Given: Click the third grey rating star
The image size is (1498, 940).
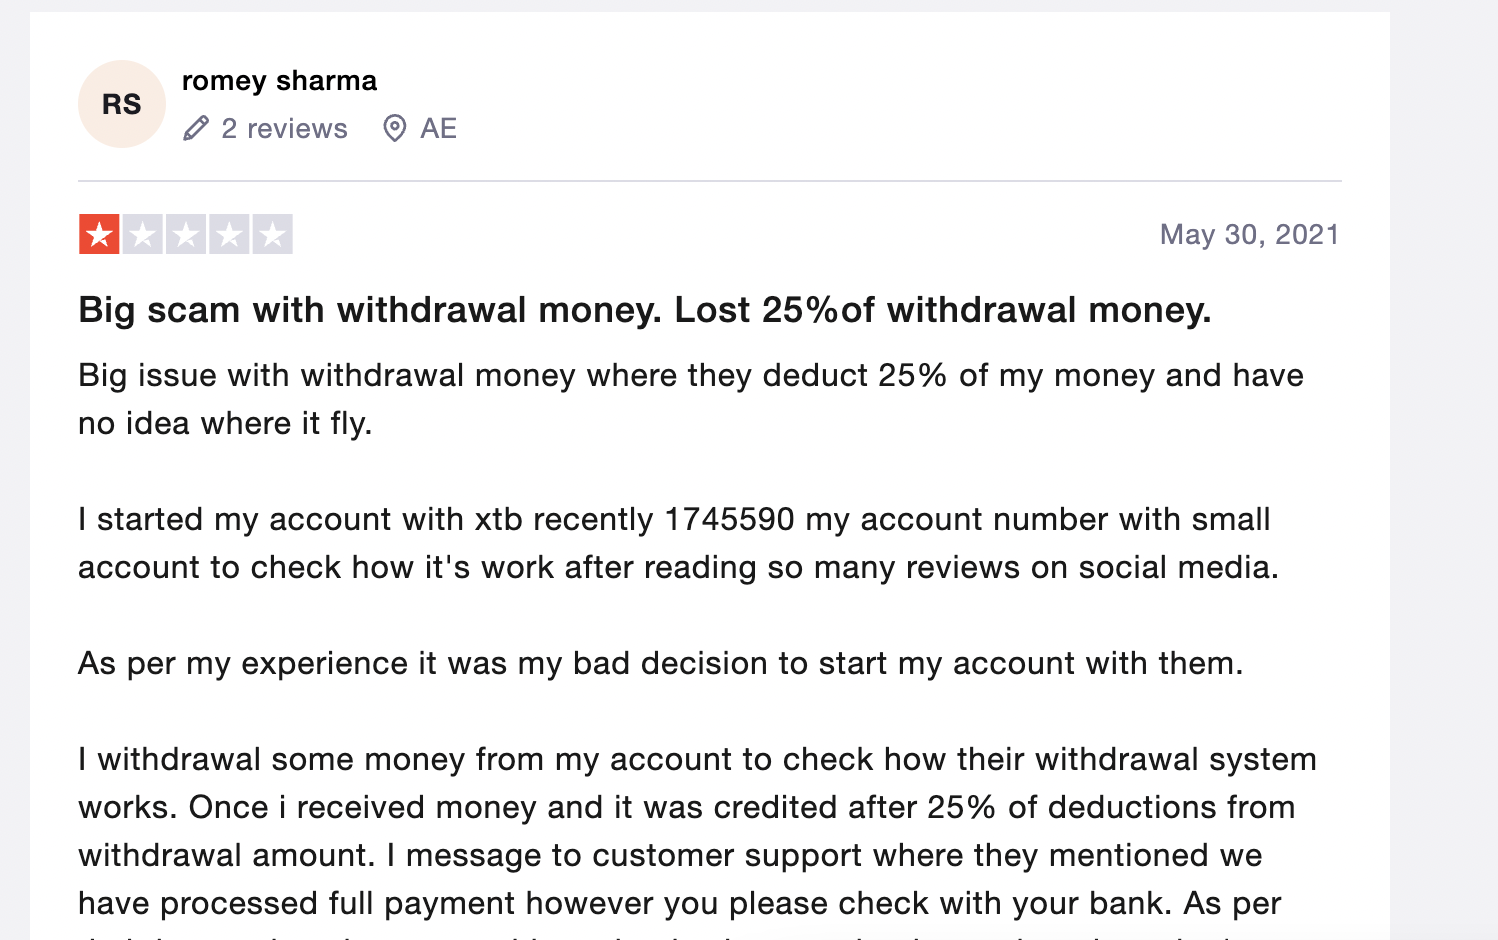Looking at the screenshot, I should click(186, 235).
